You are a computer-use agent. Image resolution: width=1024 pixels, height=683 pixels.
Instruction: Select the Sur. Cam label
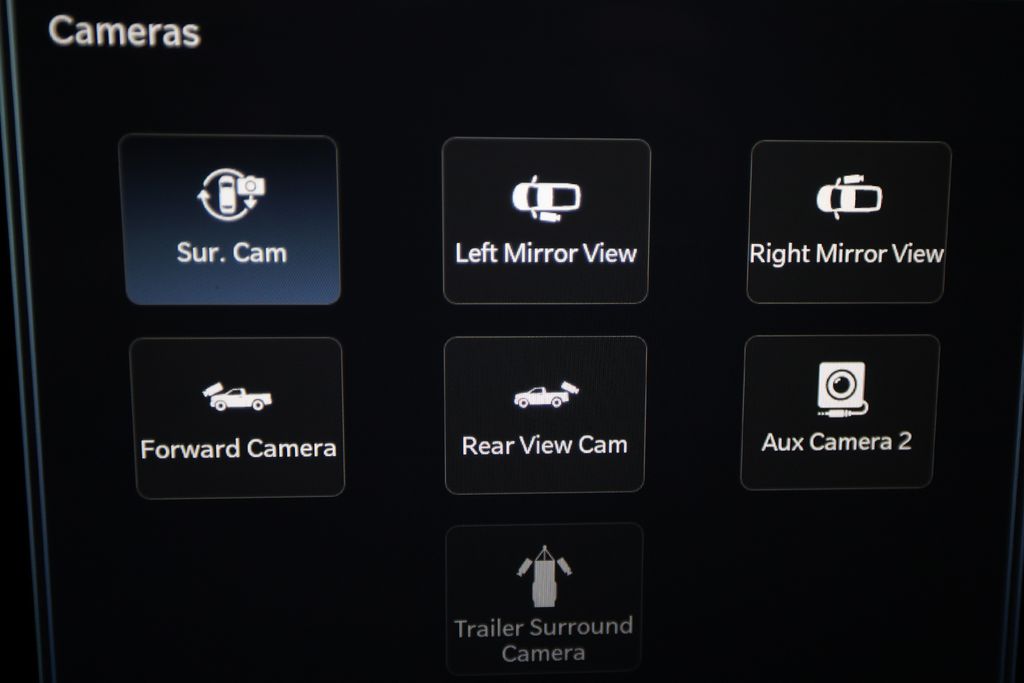click(232, 253)
